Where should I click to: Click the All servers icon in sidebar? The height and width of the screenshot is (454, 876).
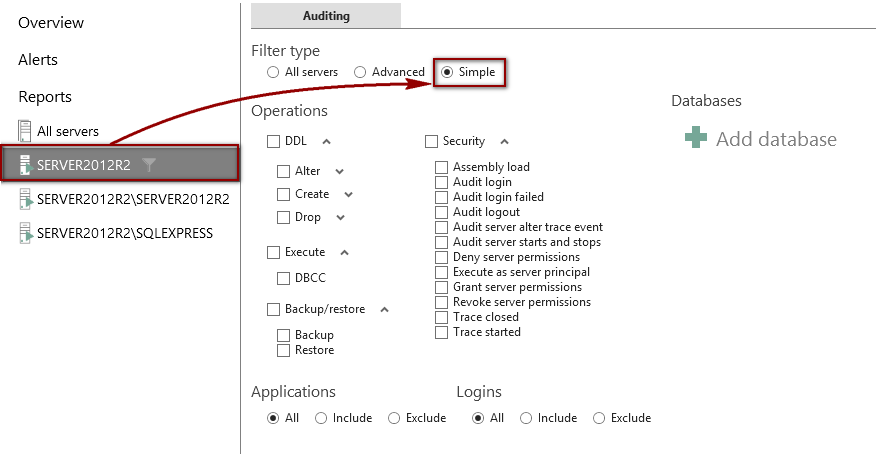(x=25, y=131)
